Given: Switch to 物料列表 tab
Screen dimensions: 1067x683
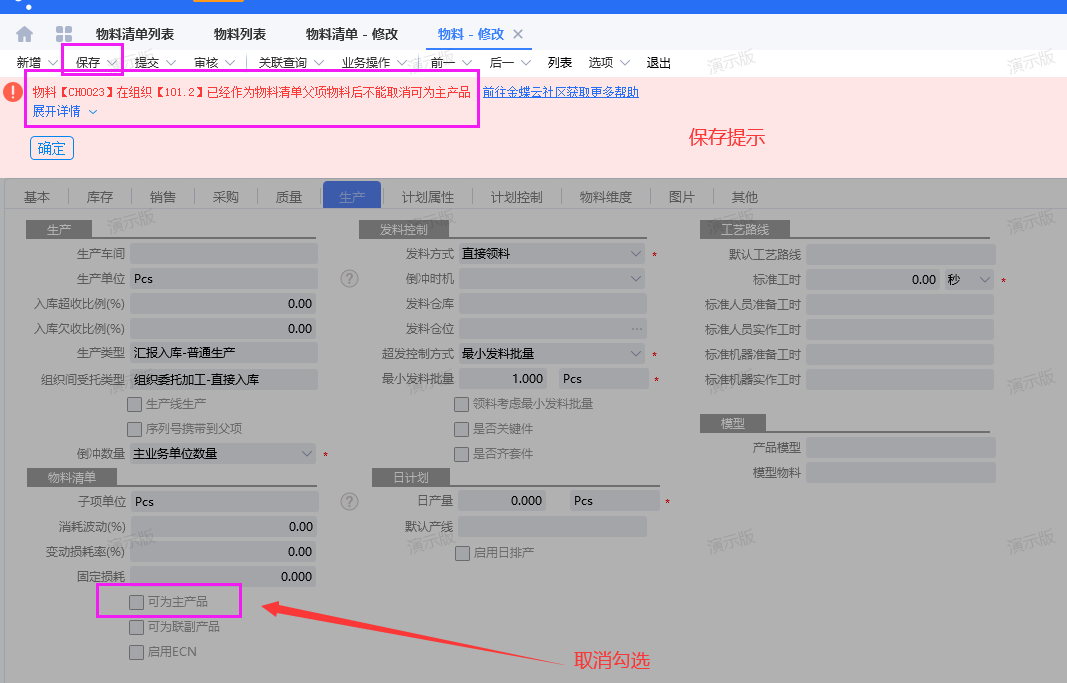Looking at the screenshot, I should 240,34.
